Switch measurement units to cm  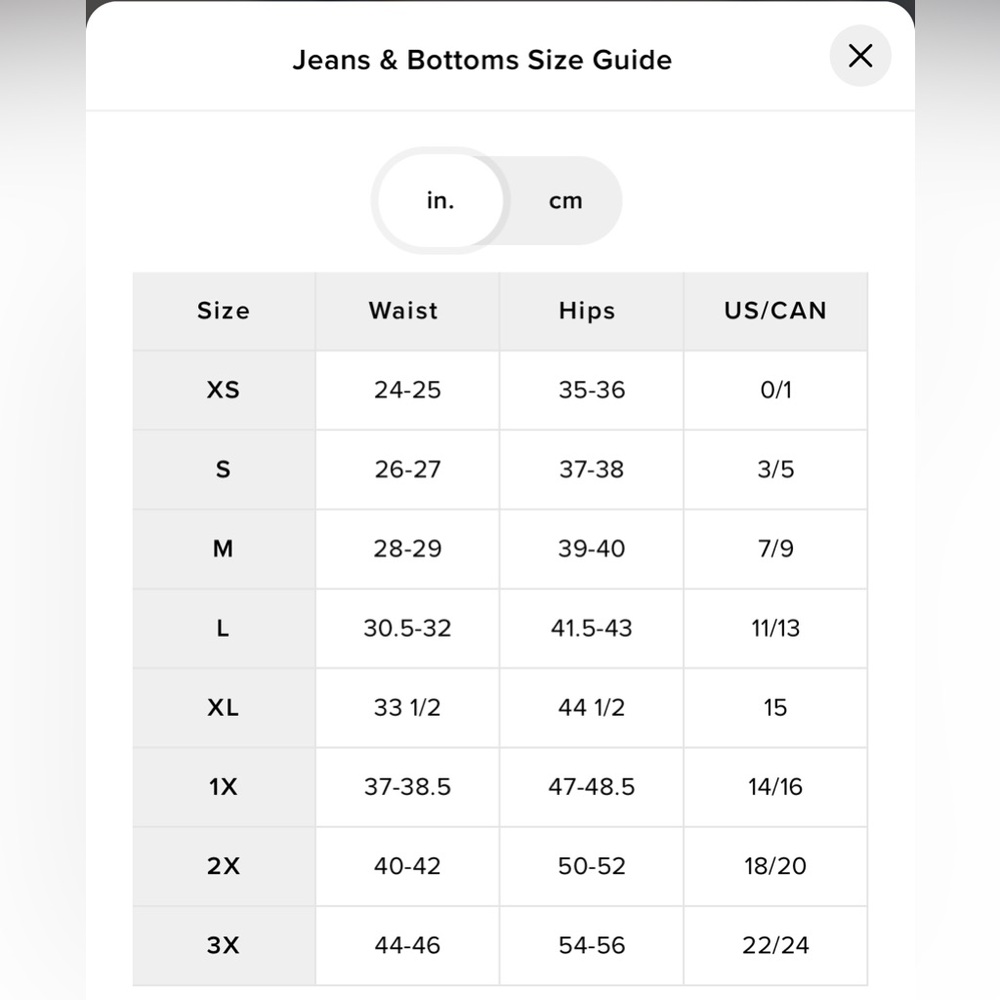point(565,201)
